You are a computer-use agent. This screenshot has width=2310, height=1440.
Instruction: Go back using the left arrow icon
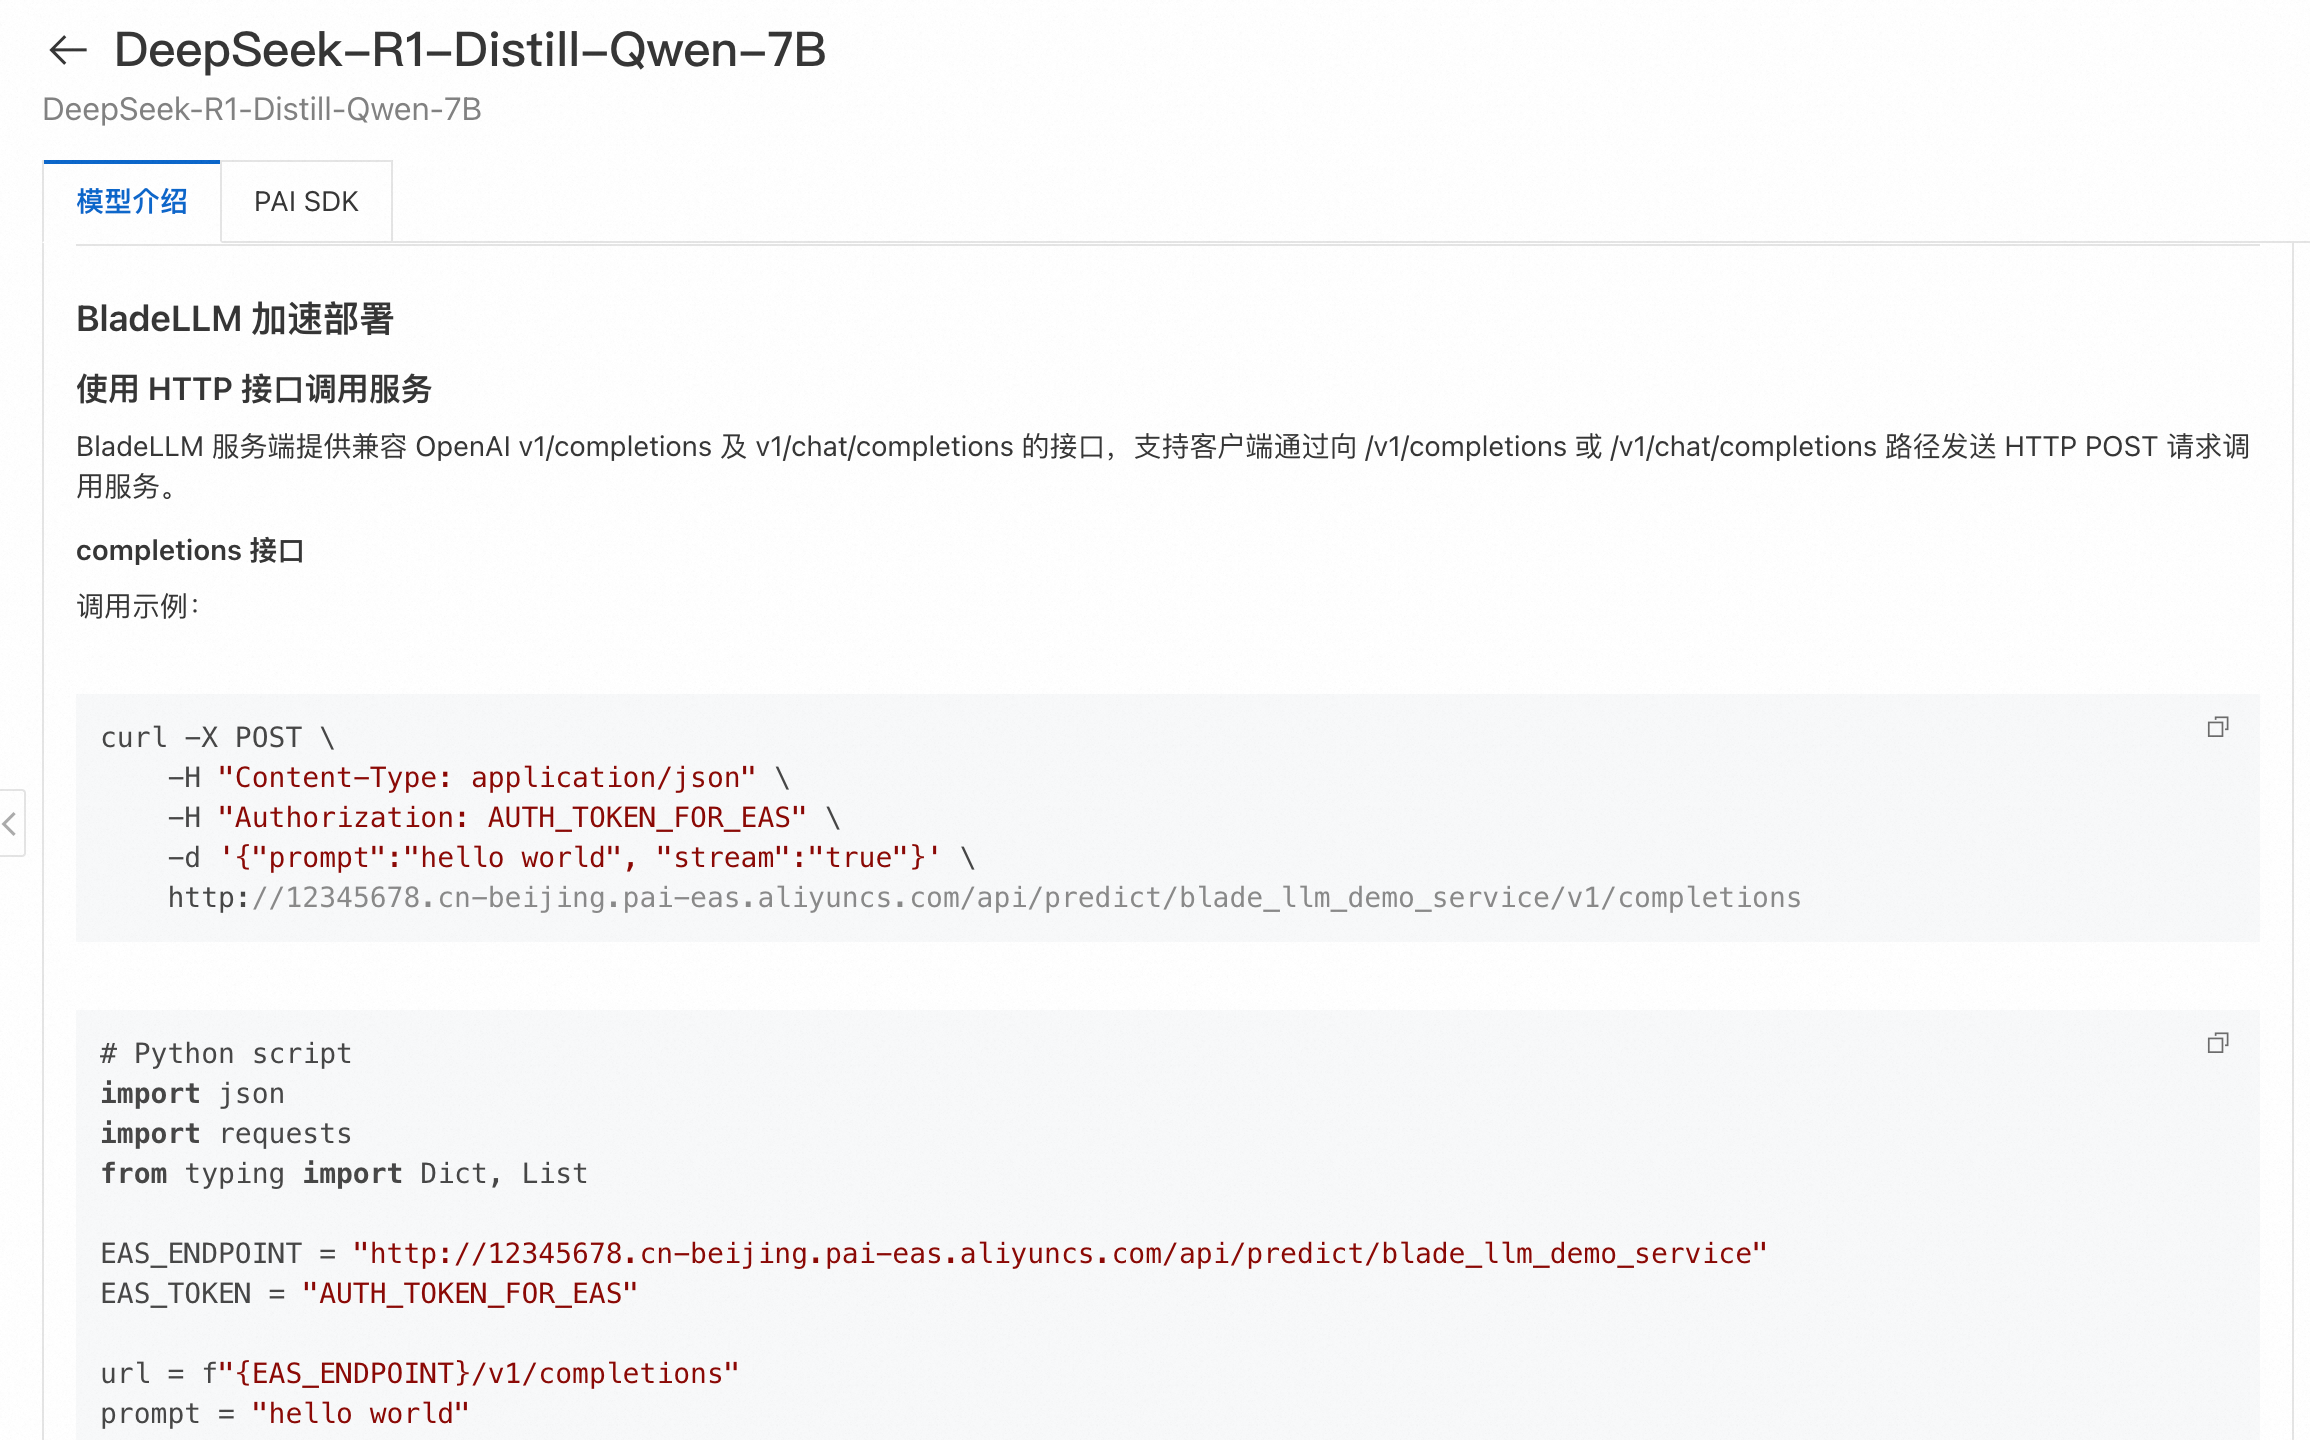(x=68, y=50)
